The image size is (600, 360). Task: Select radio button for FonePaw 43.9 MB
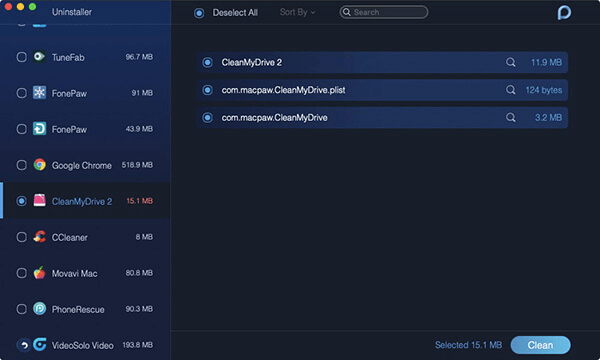point(21,129)
